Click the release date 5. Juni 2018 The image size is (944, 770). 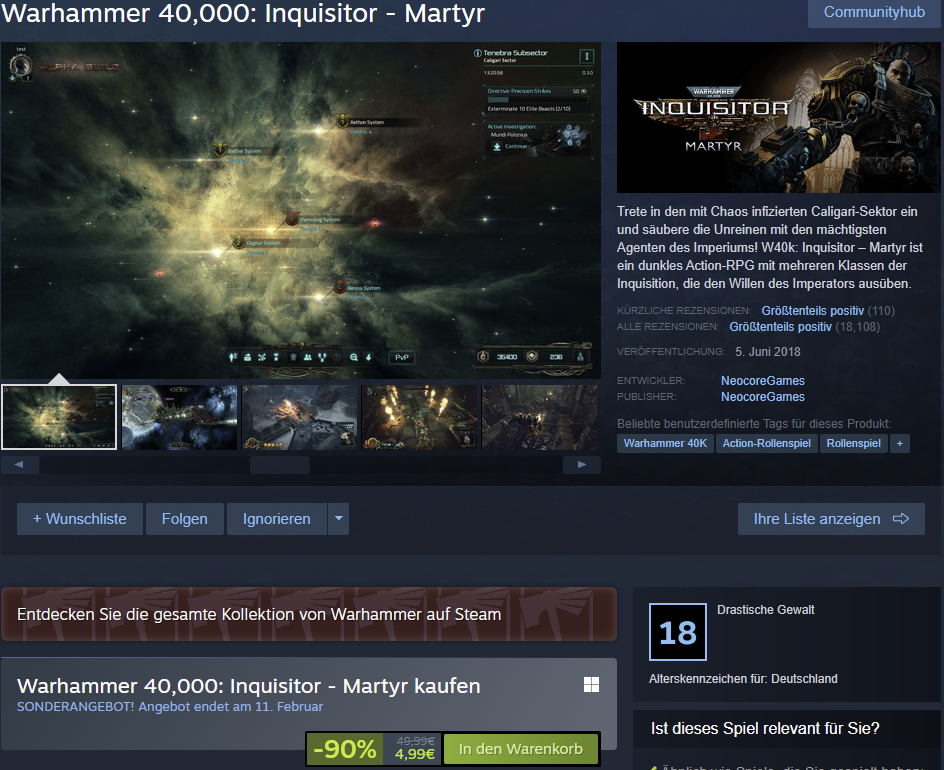tap(768, 352)
